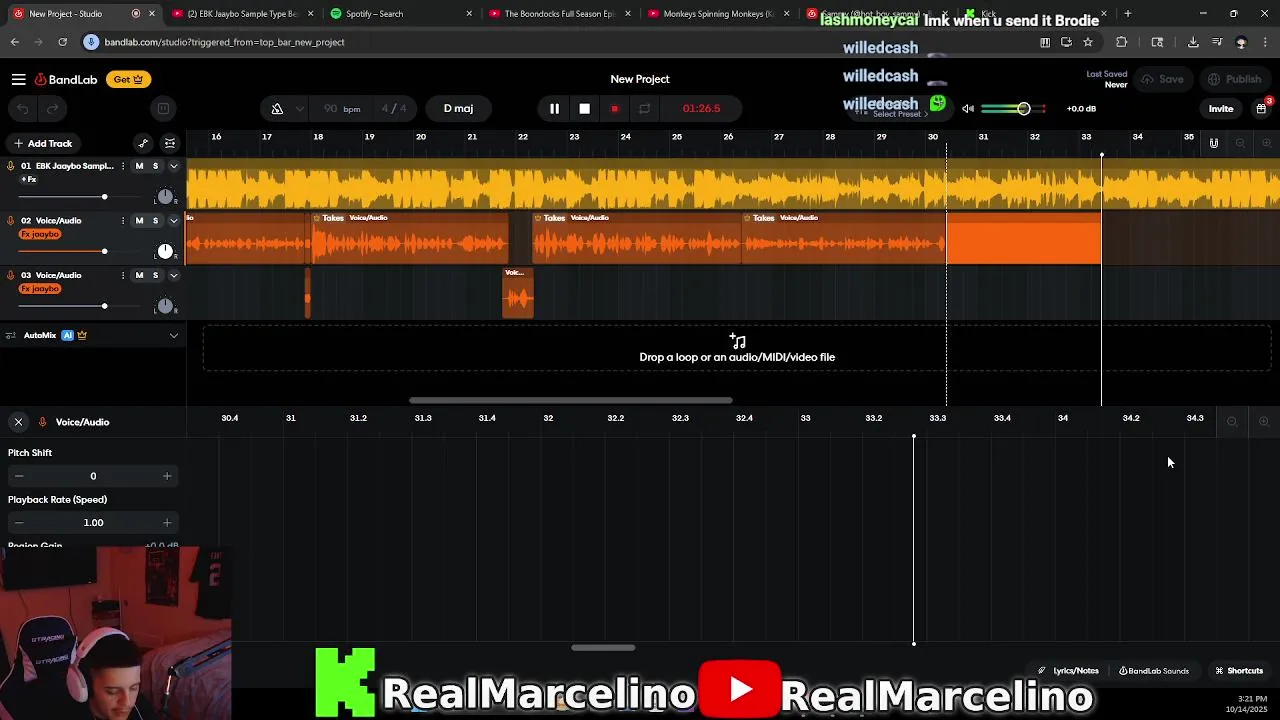The image size is (1280, 720).
Task: Click the BandLab logo
Action: 66,79
